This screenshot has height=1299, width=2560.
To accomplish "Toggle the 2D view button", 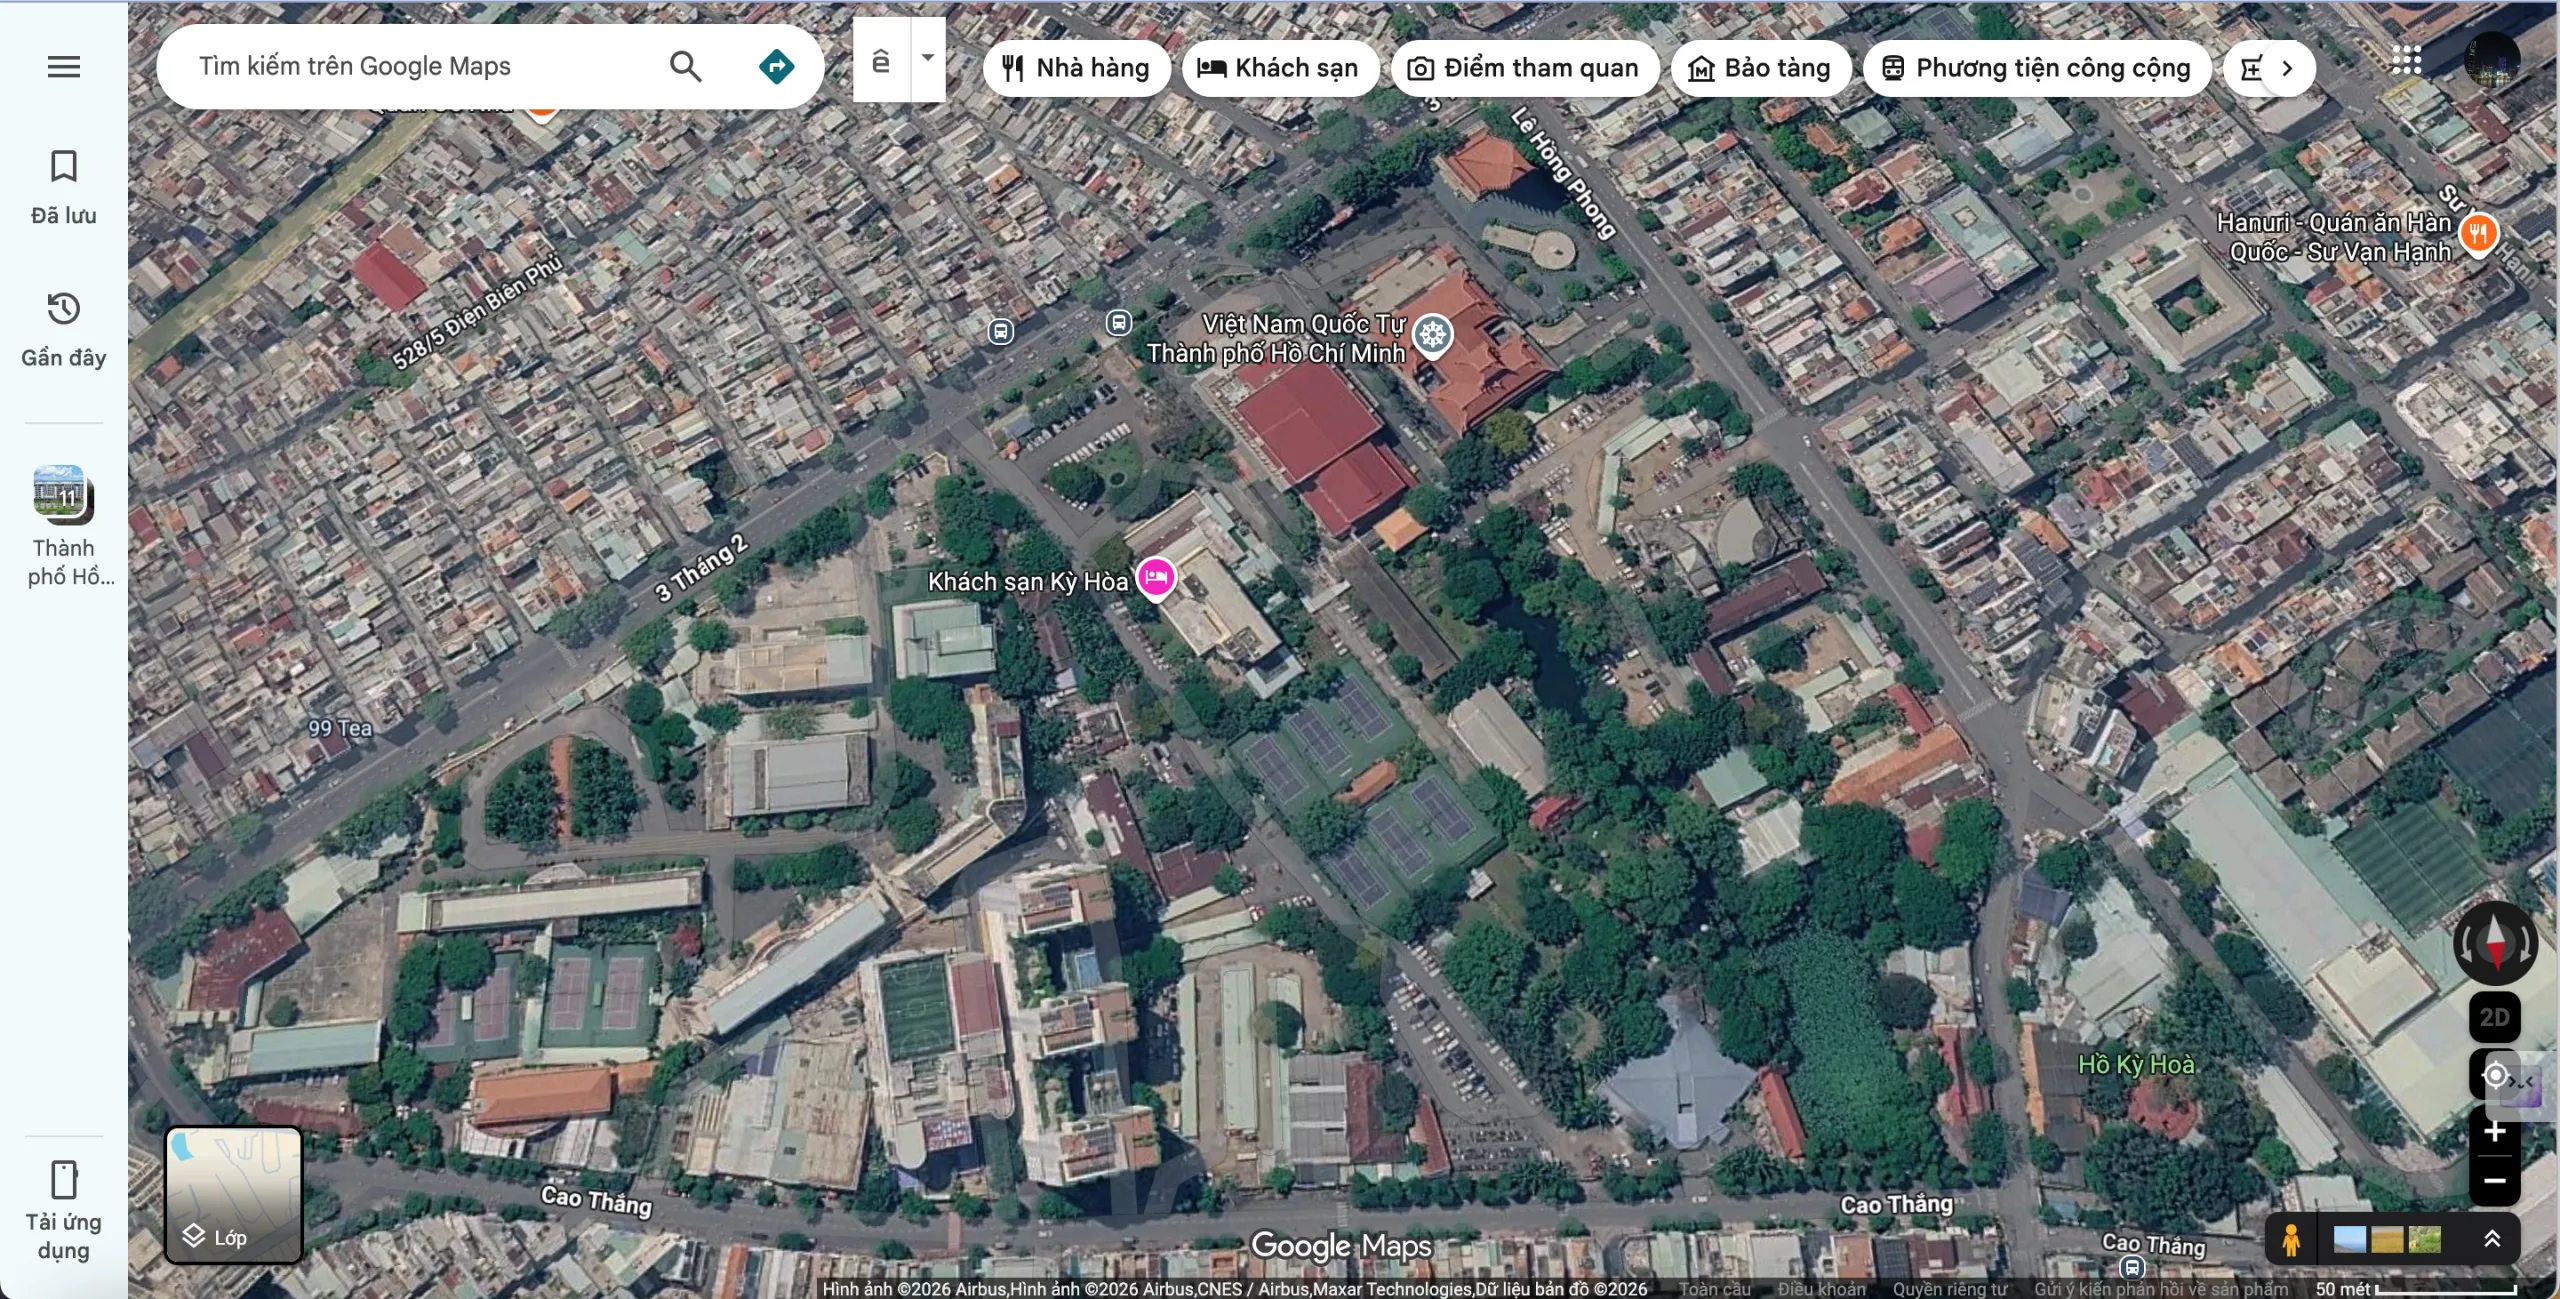I will coord(2494,1017).
